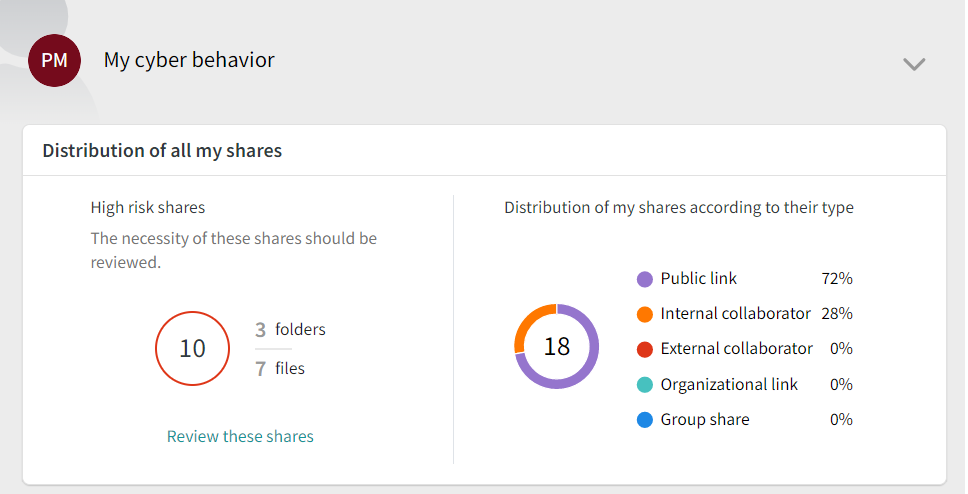The height and width of the screenshot is (494, 968).
Task: Click the 18 total in the donut center
Action: (x=557, y=346)
